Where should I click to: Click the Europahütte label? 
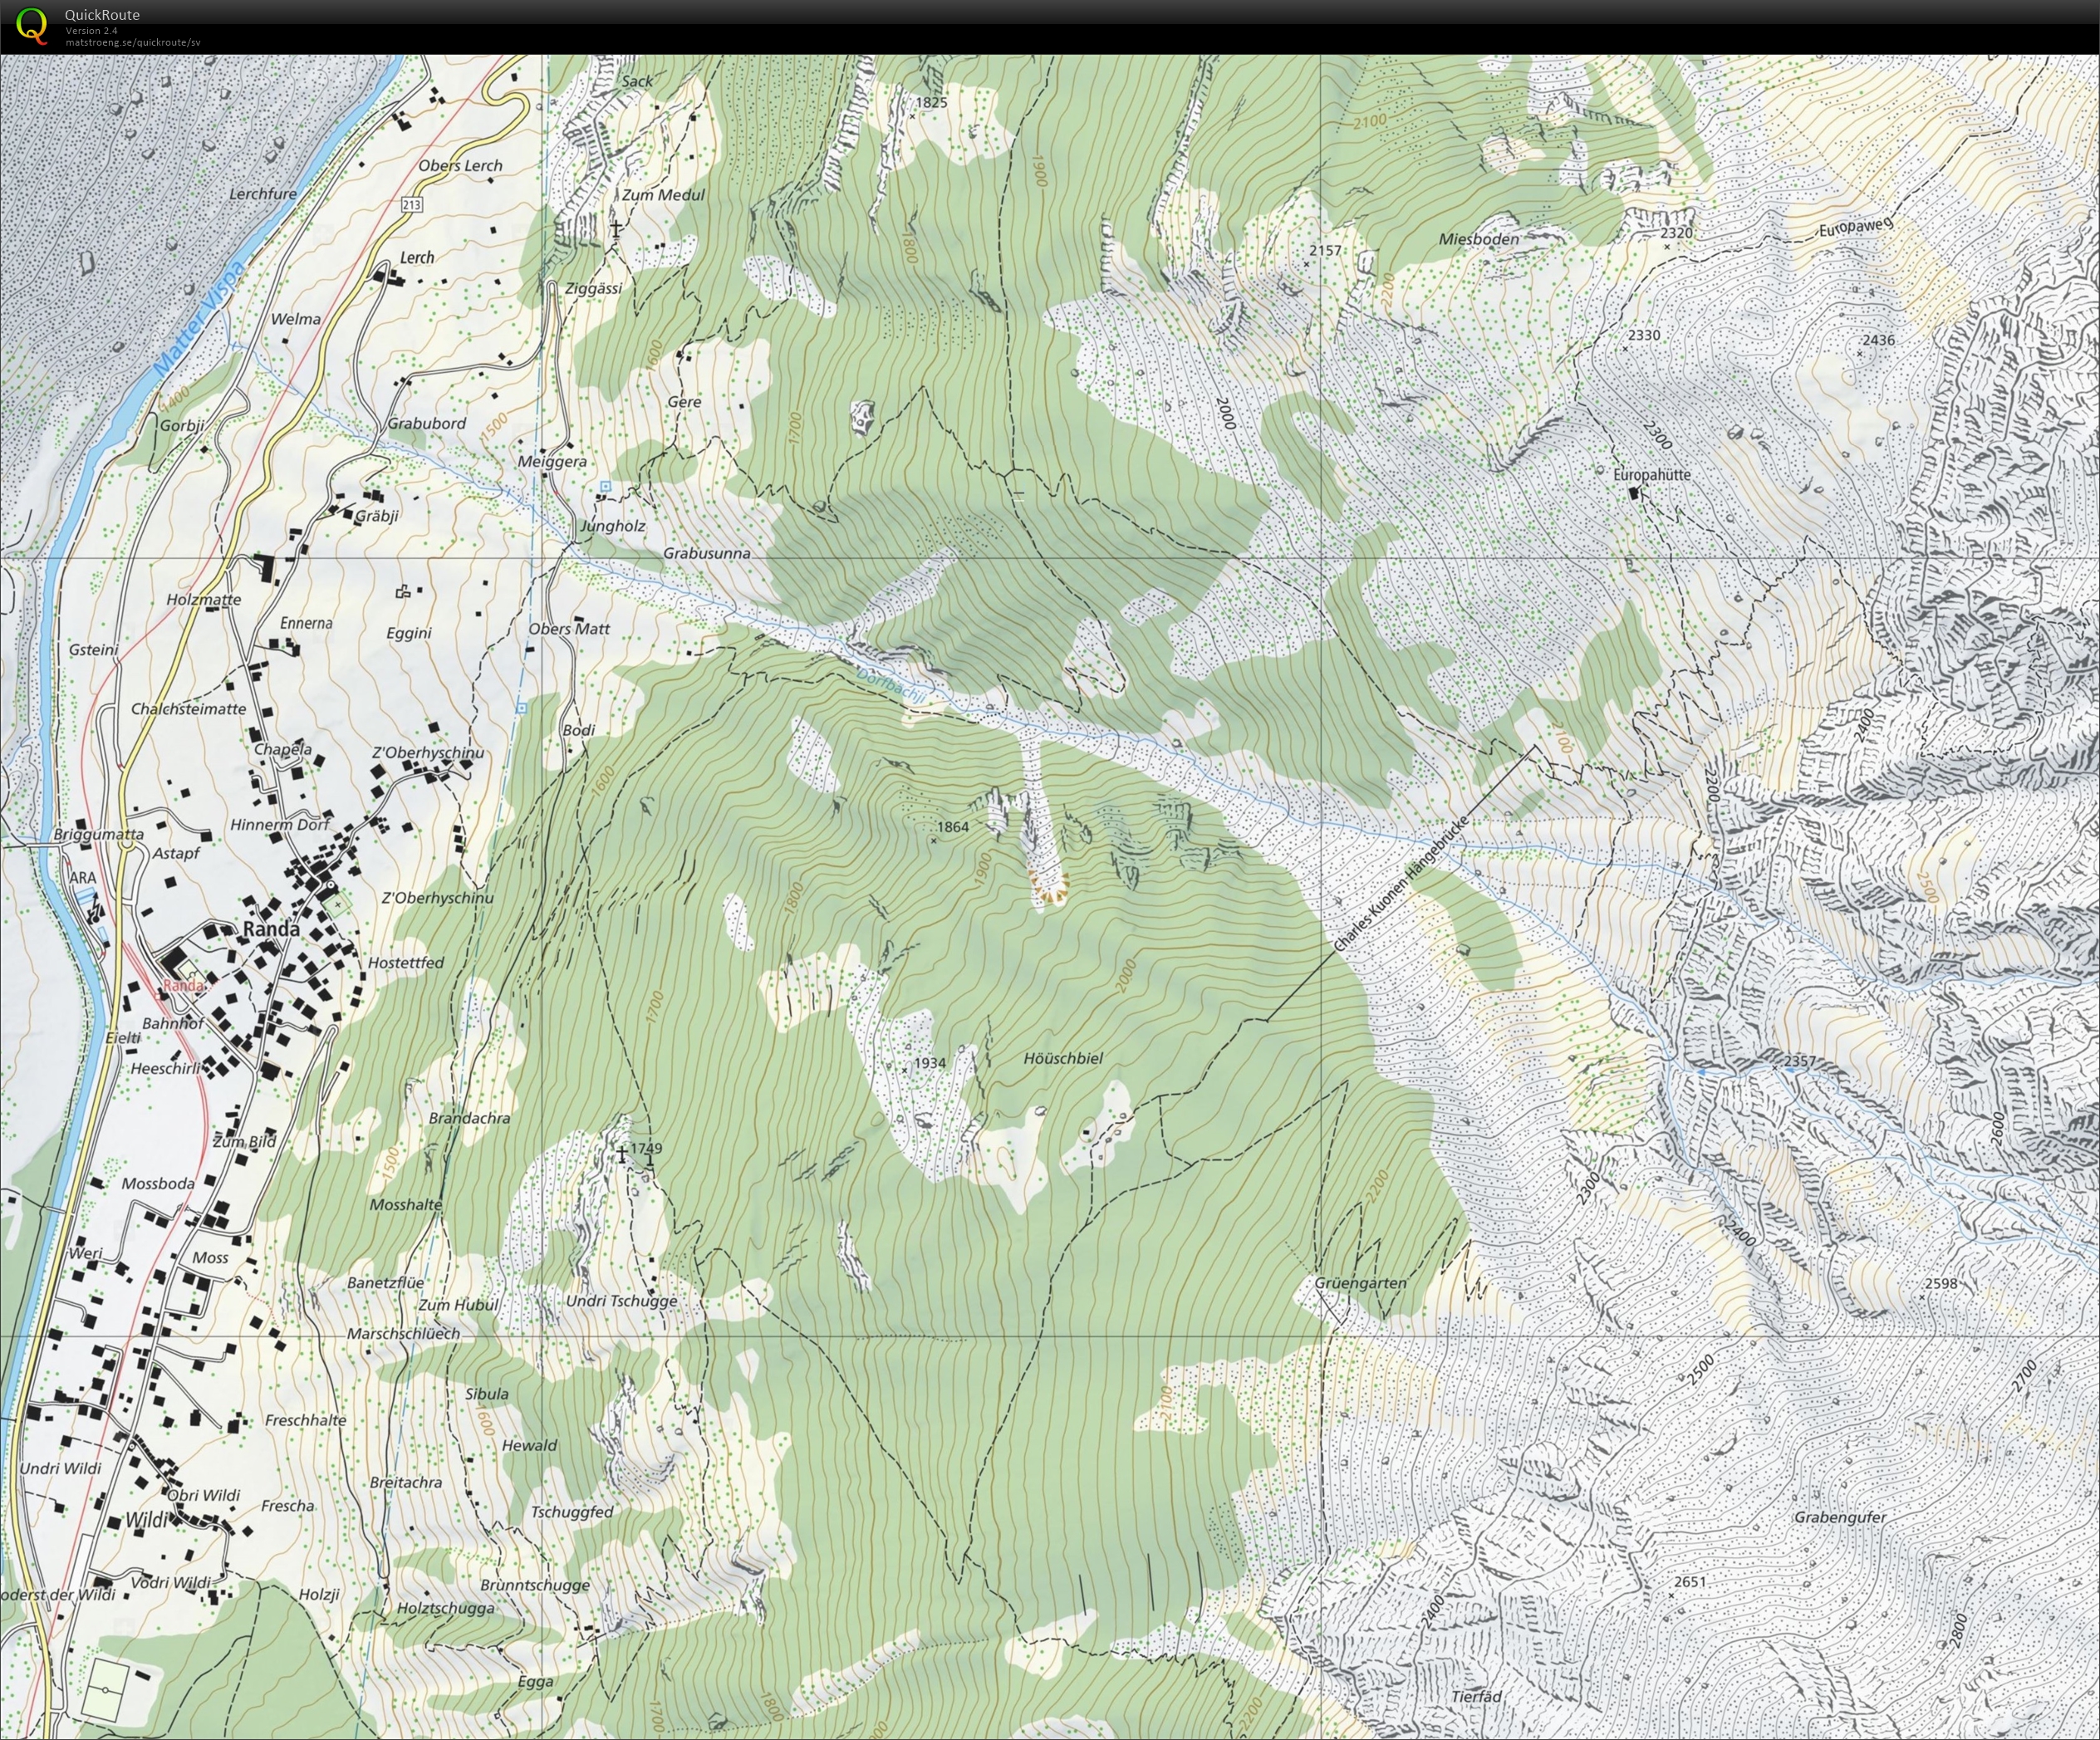(x=1652, y=474)
